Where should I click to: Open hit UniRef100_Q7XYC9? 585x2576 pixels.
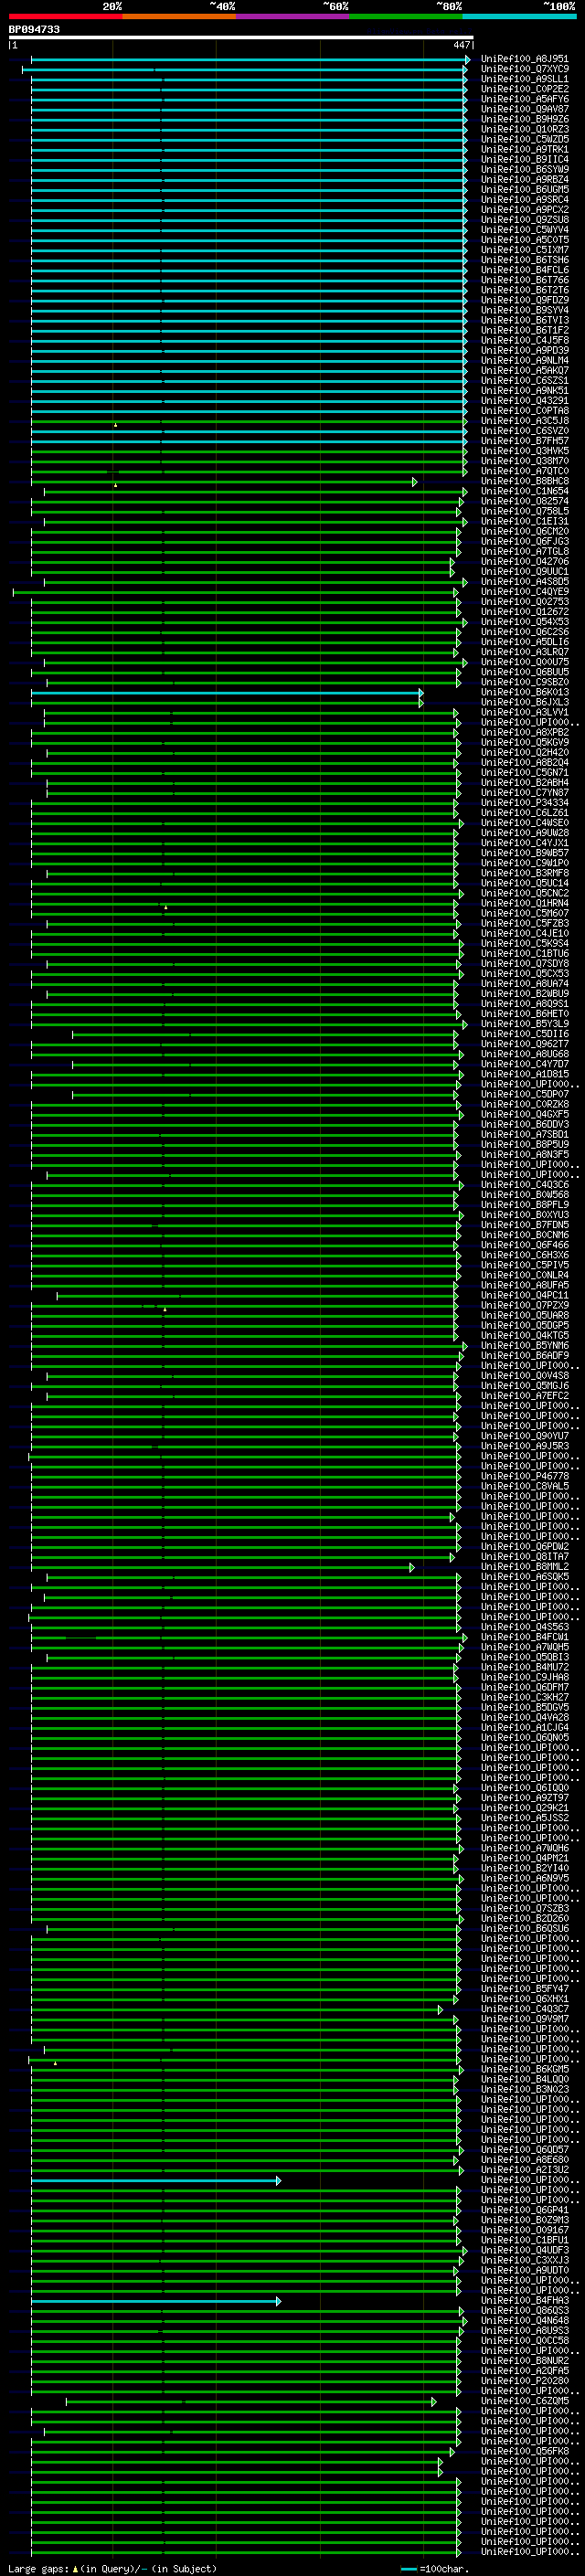tap(525, 69)
